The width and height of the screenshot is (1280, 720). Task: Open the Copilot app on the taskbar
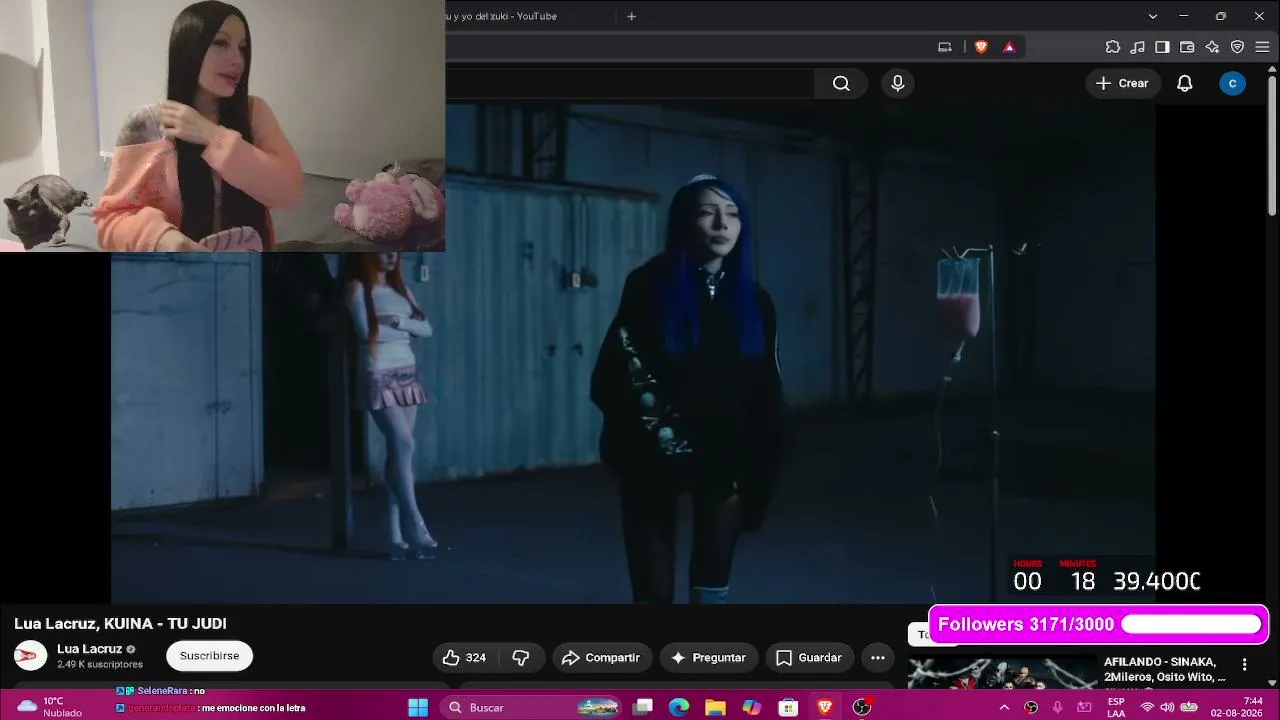(752, 707)
